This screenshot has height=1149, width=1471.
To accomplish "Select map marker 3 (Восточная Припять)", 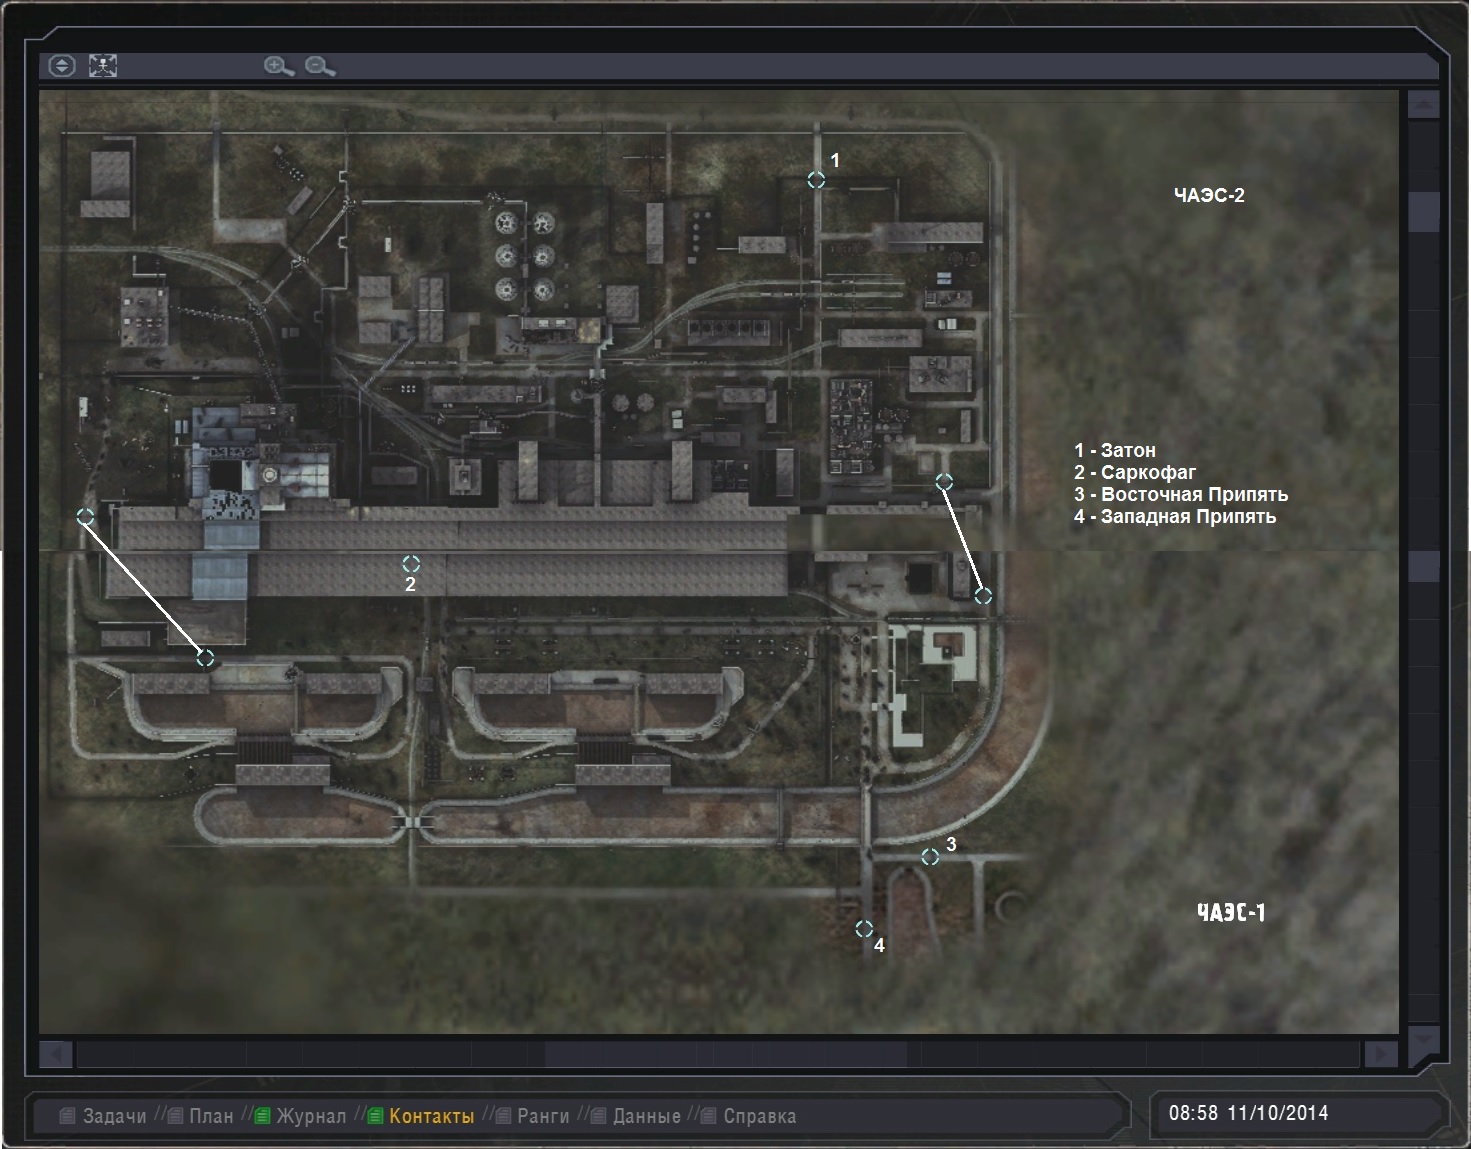I will 930,857.
